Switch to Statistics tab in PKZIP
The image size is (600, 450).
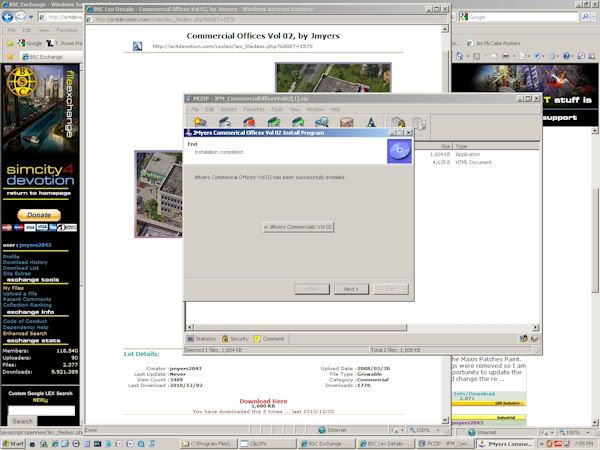click(x=202, y=339)
